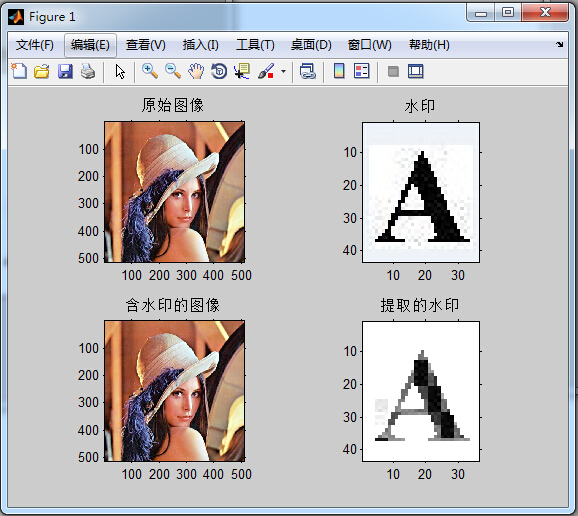Maximize the Figure 1 window
The width and height of the screenshot is (578, 516).
tap(508, 13)
